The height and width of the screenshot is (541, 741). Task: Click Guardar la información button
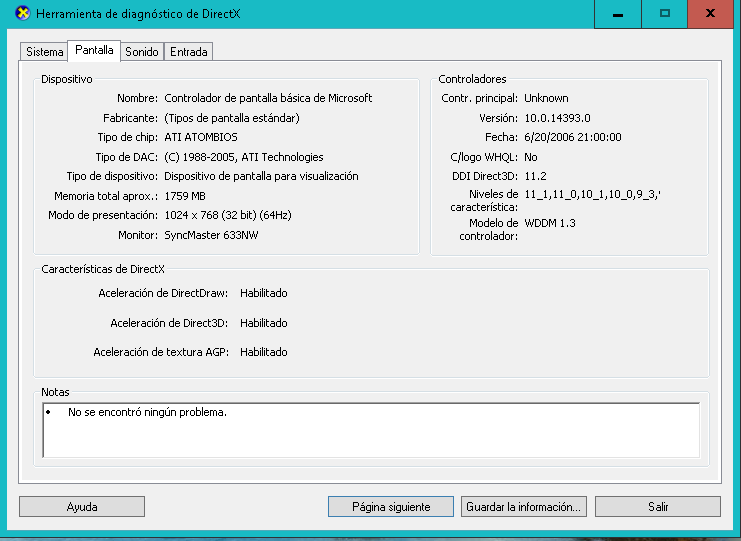[524, 507]
